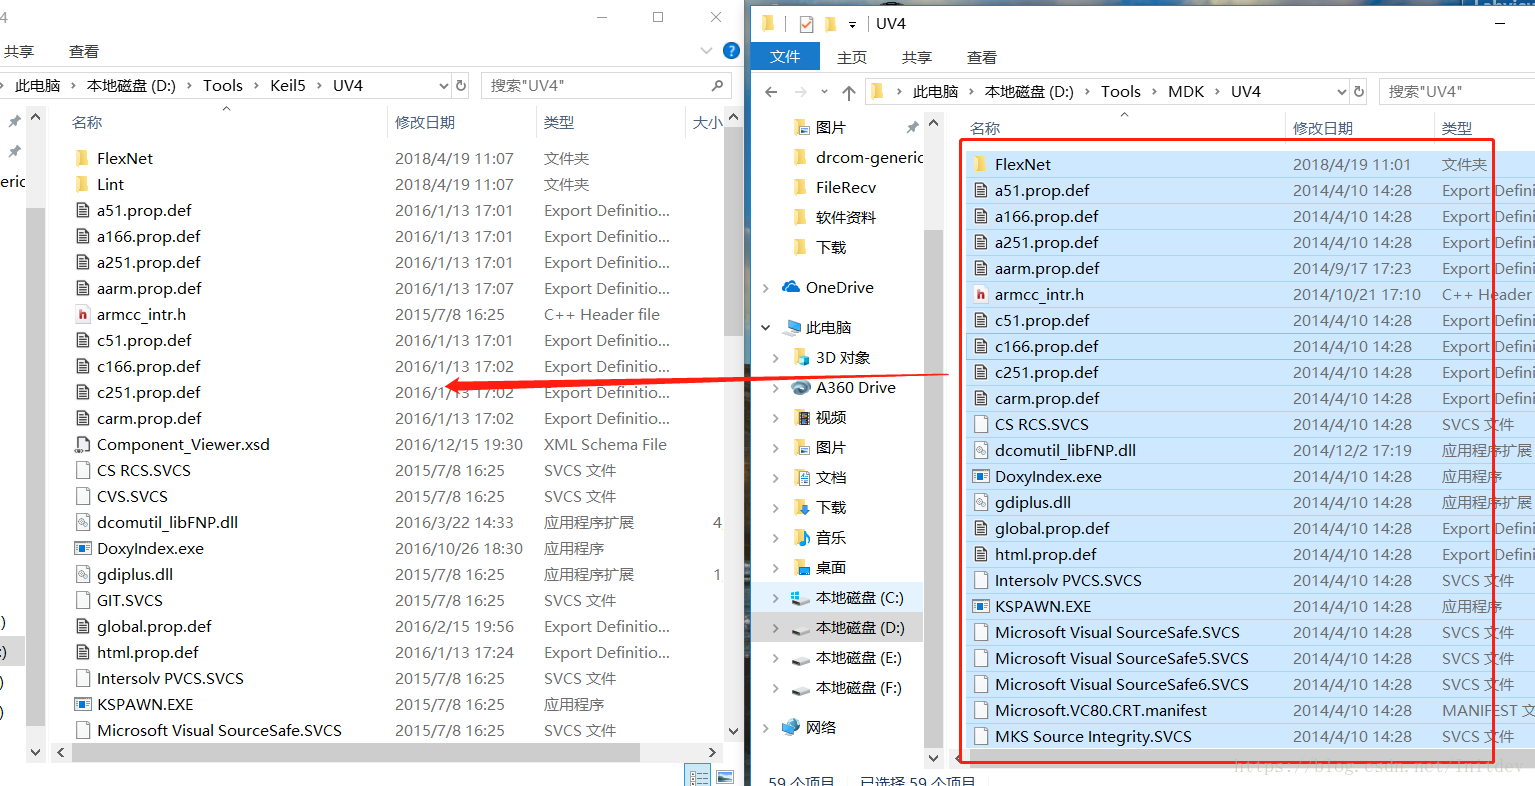The image size is (1535, 786).
Task: Go up one folder level in right window
Action: pos(849,92)
